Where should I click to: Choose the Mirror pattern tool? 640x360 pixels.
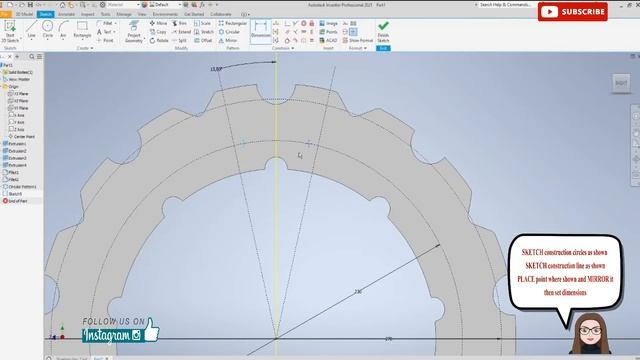pos(228,40)
